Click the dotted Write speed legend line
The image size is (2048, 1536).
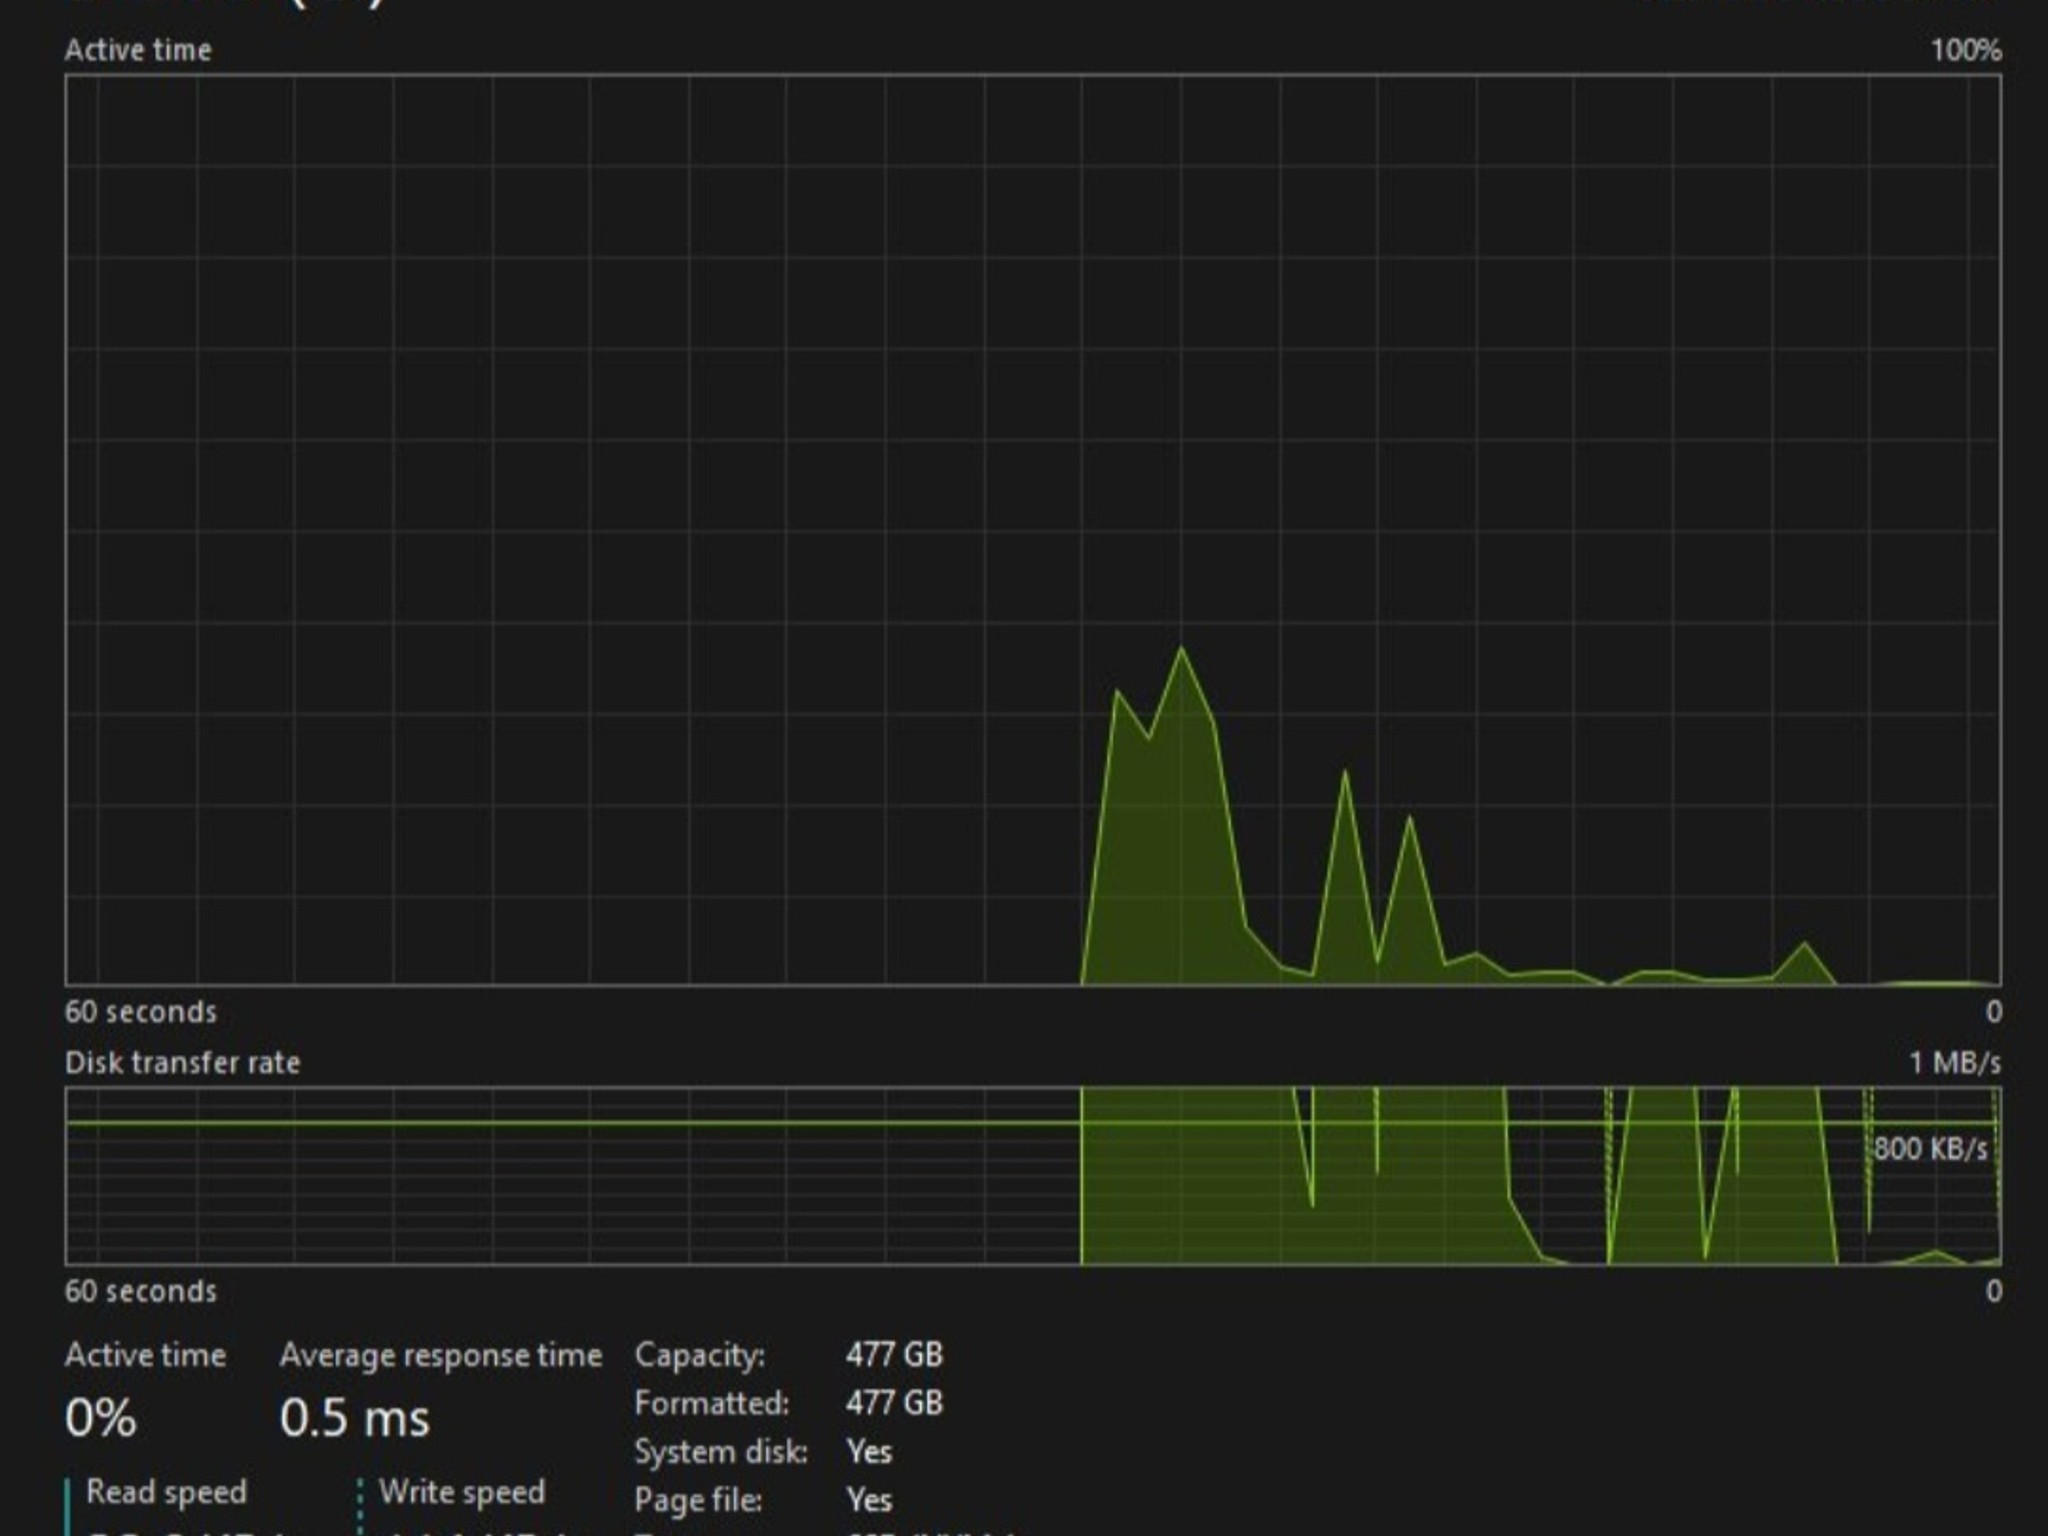coord(360,1507)
